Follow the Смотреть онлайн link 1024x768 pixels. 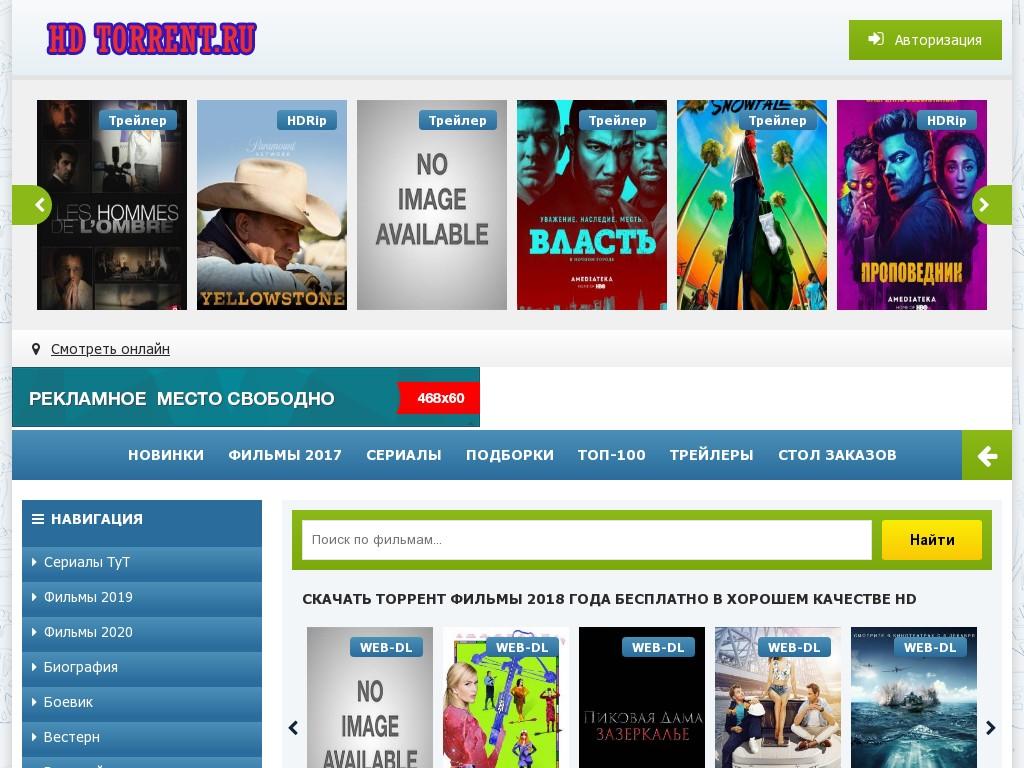pos(110,349)
